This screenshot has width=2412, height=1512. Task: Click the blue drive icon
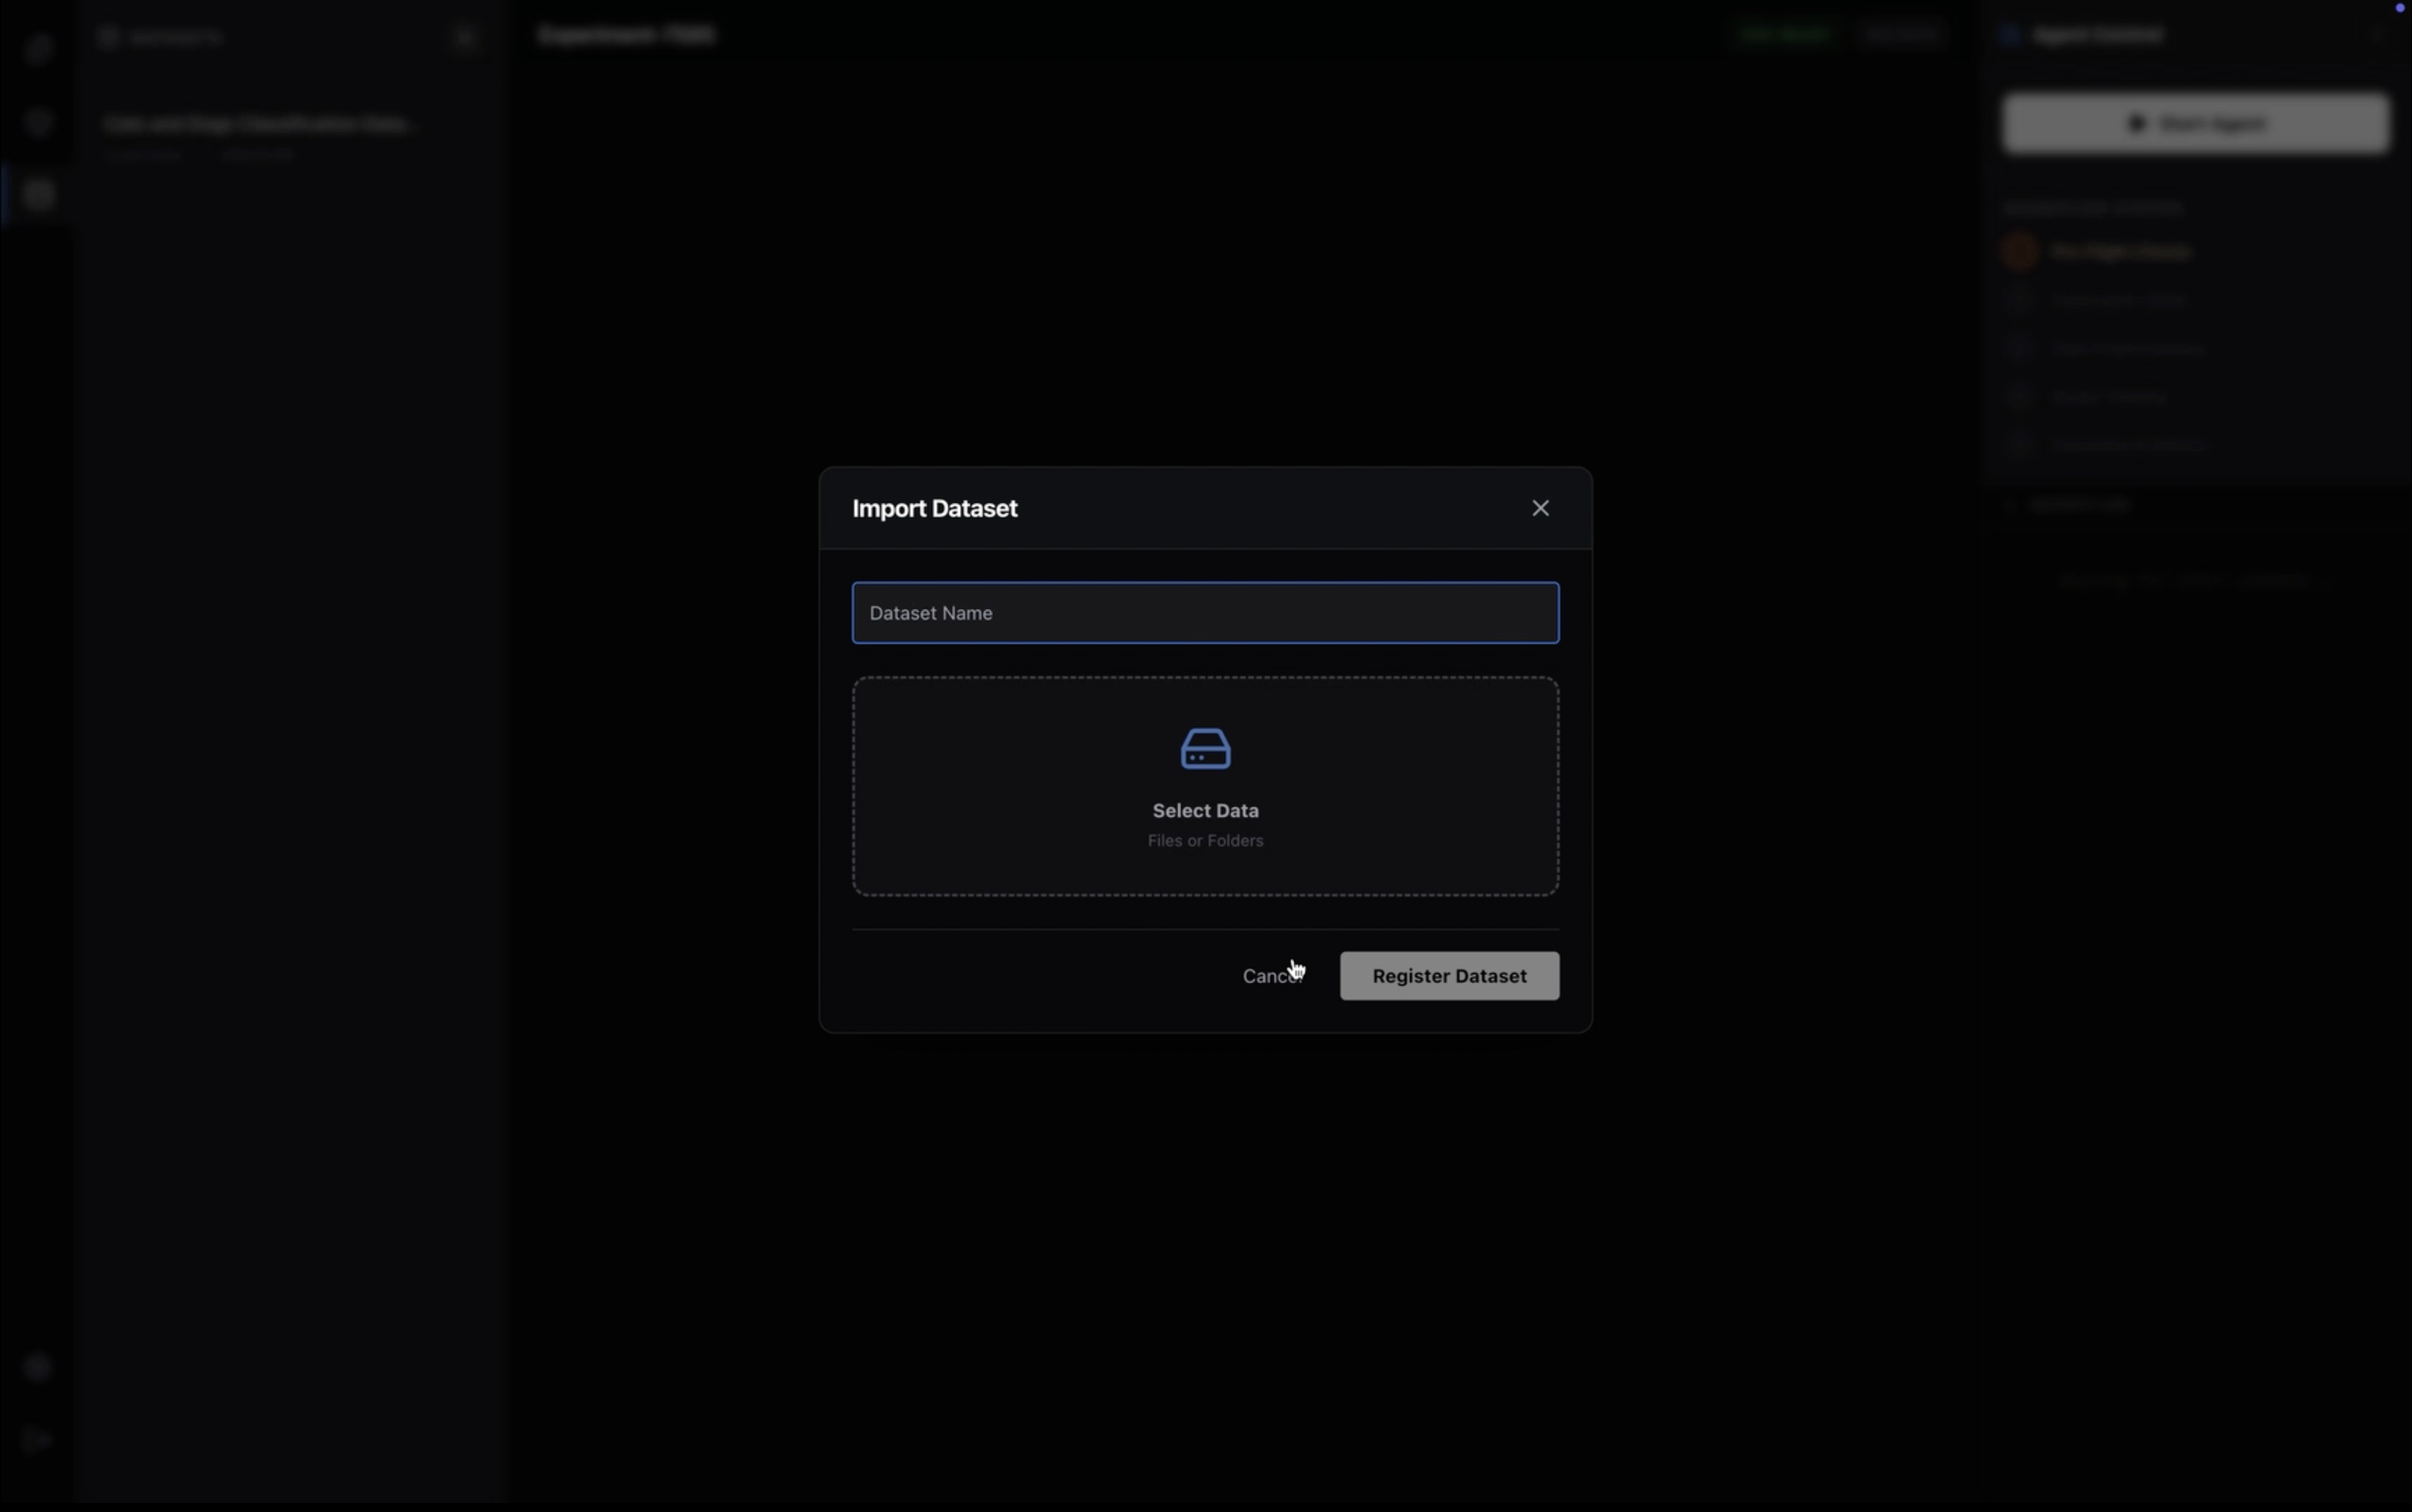[x=1205, y=749]
